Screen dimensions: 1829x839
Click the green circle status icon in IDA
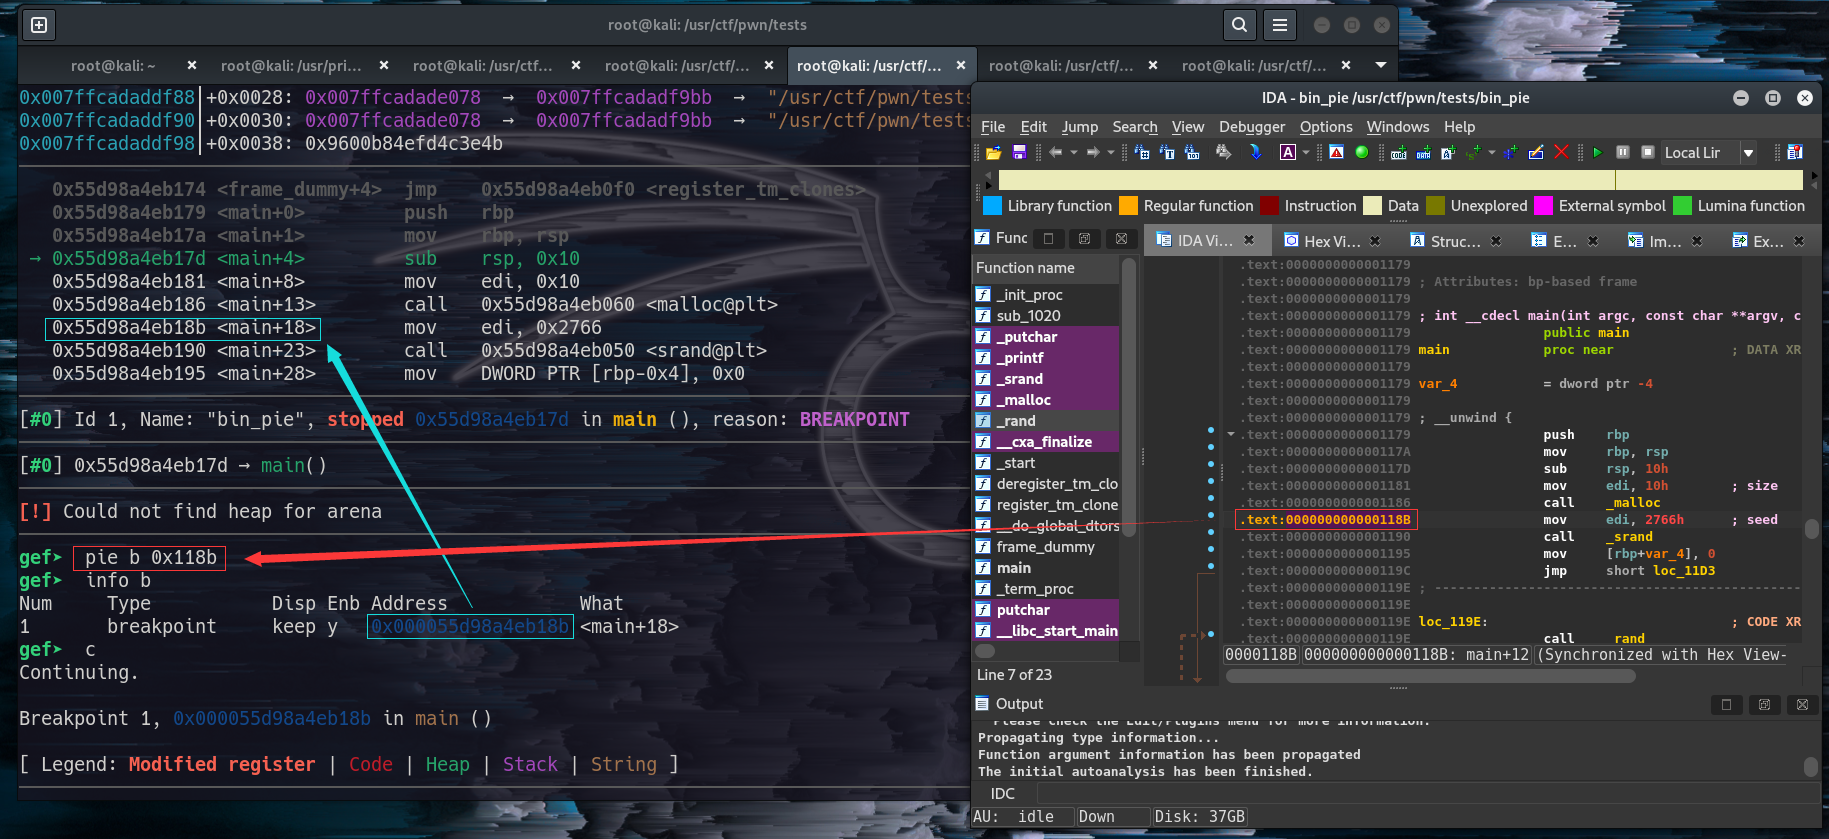point(1362,152)
